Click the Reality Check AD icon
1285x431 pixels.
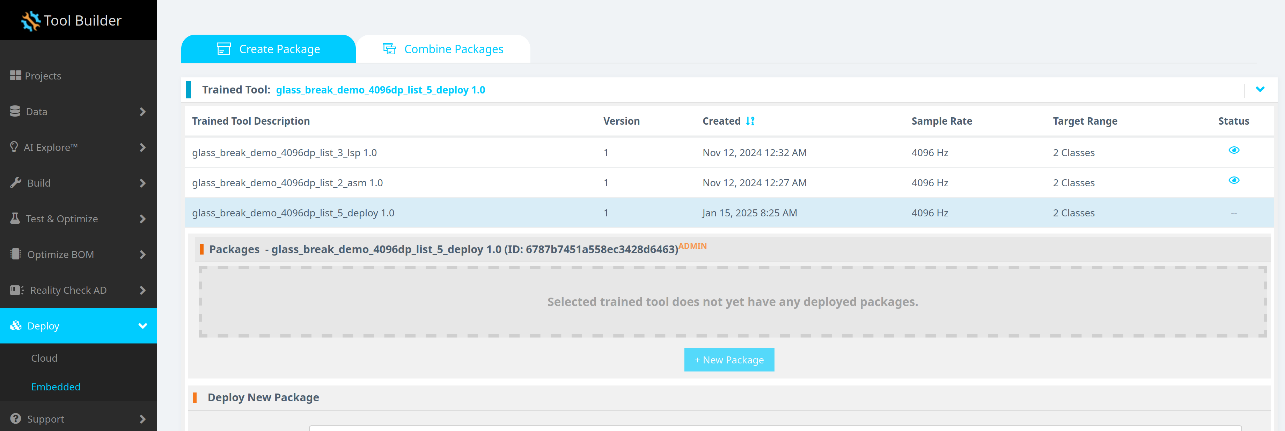click(16, 290)
